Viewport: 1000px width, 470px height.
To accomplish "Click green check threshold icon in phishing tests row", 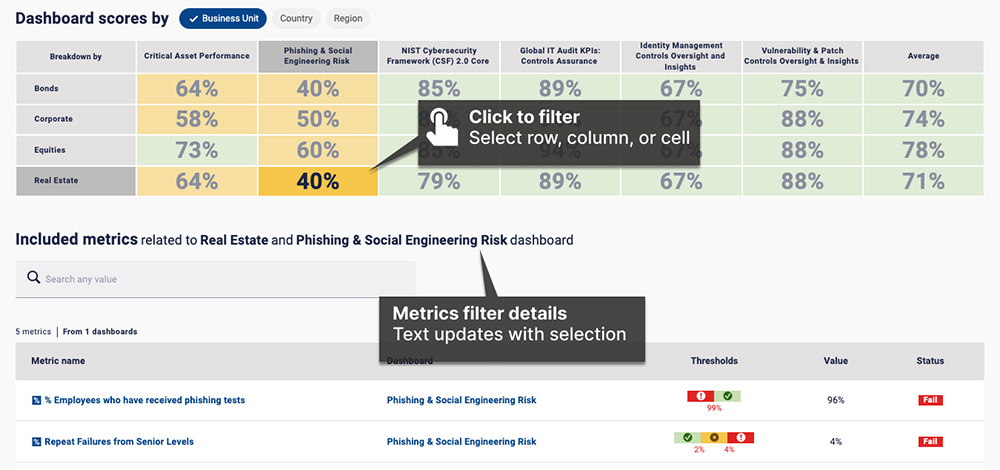I will tap(727, 396).
